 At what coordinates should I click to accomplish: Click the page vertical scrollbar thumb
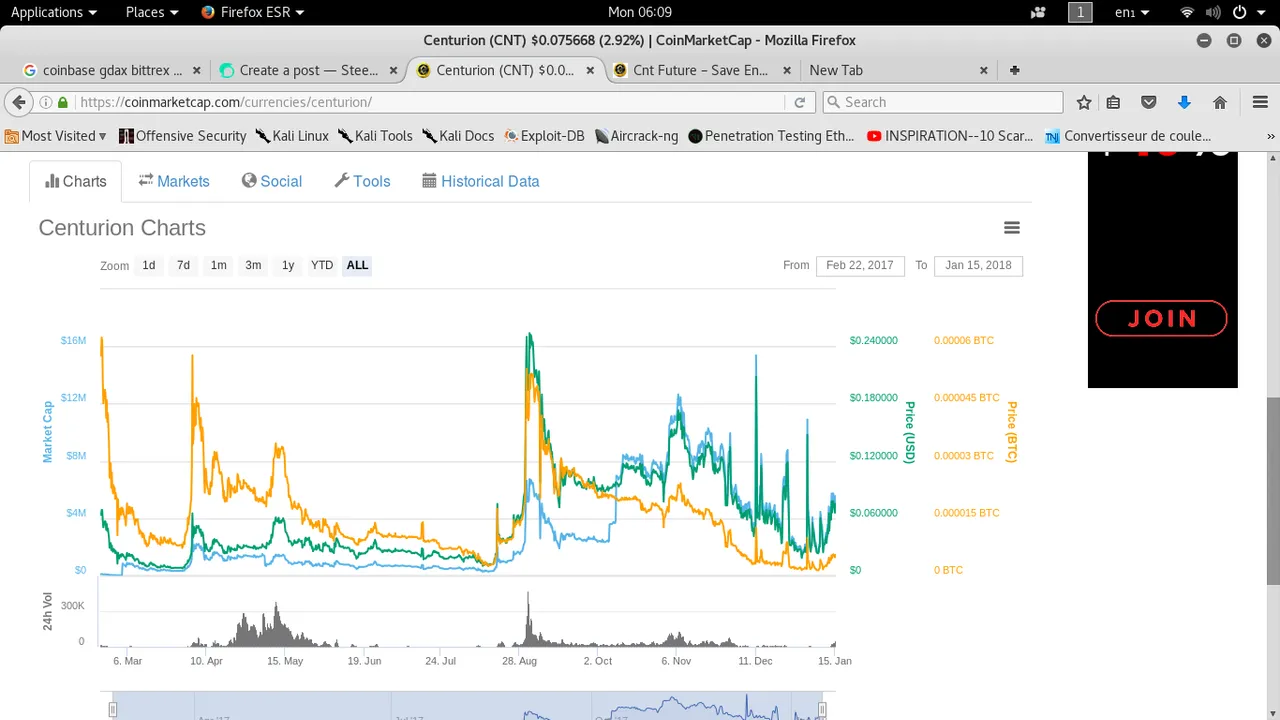1273,490
